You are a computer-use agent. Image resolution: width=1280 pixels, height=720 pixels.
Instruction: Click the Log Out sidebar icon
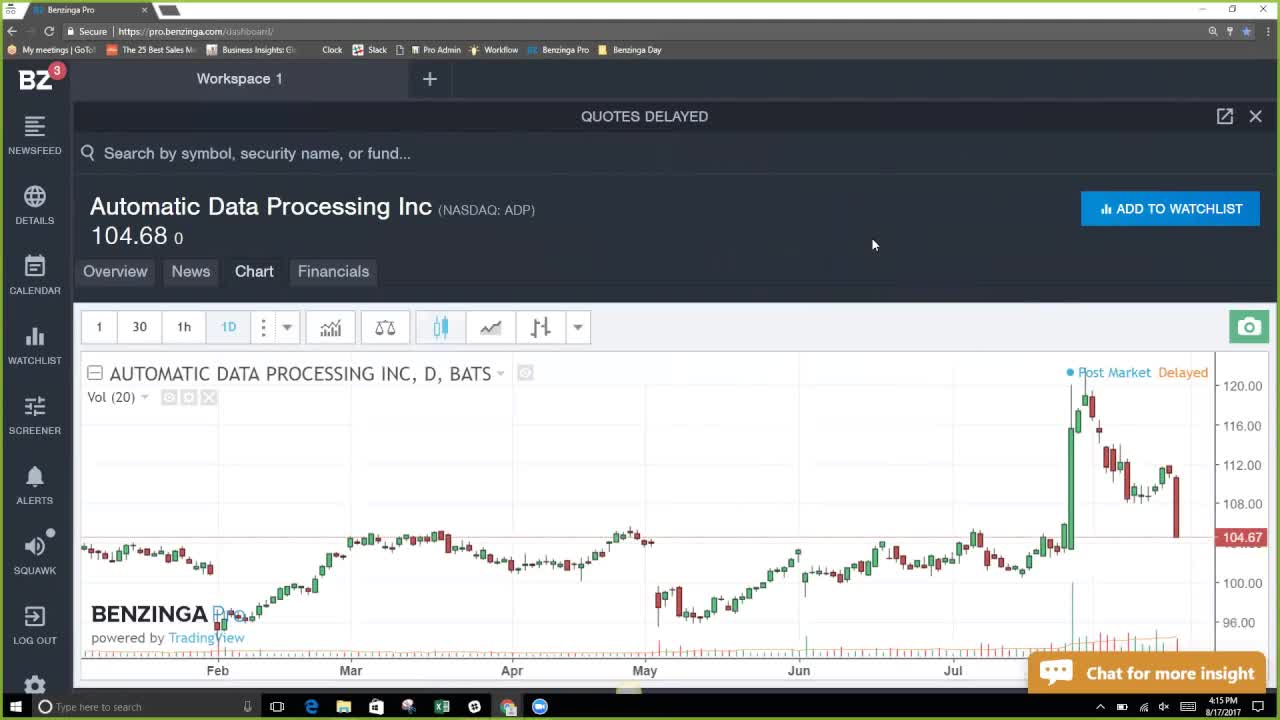(35, 625)
